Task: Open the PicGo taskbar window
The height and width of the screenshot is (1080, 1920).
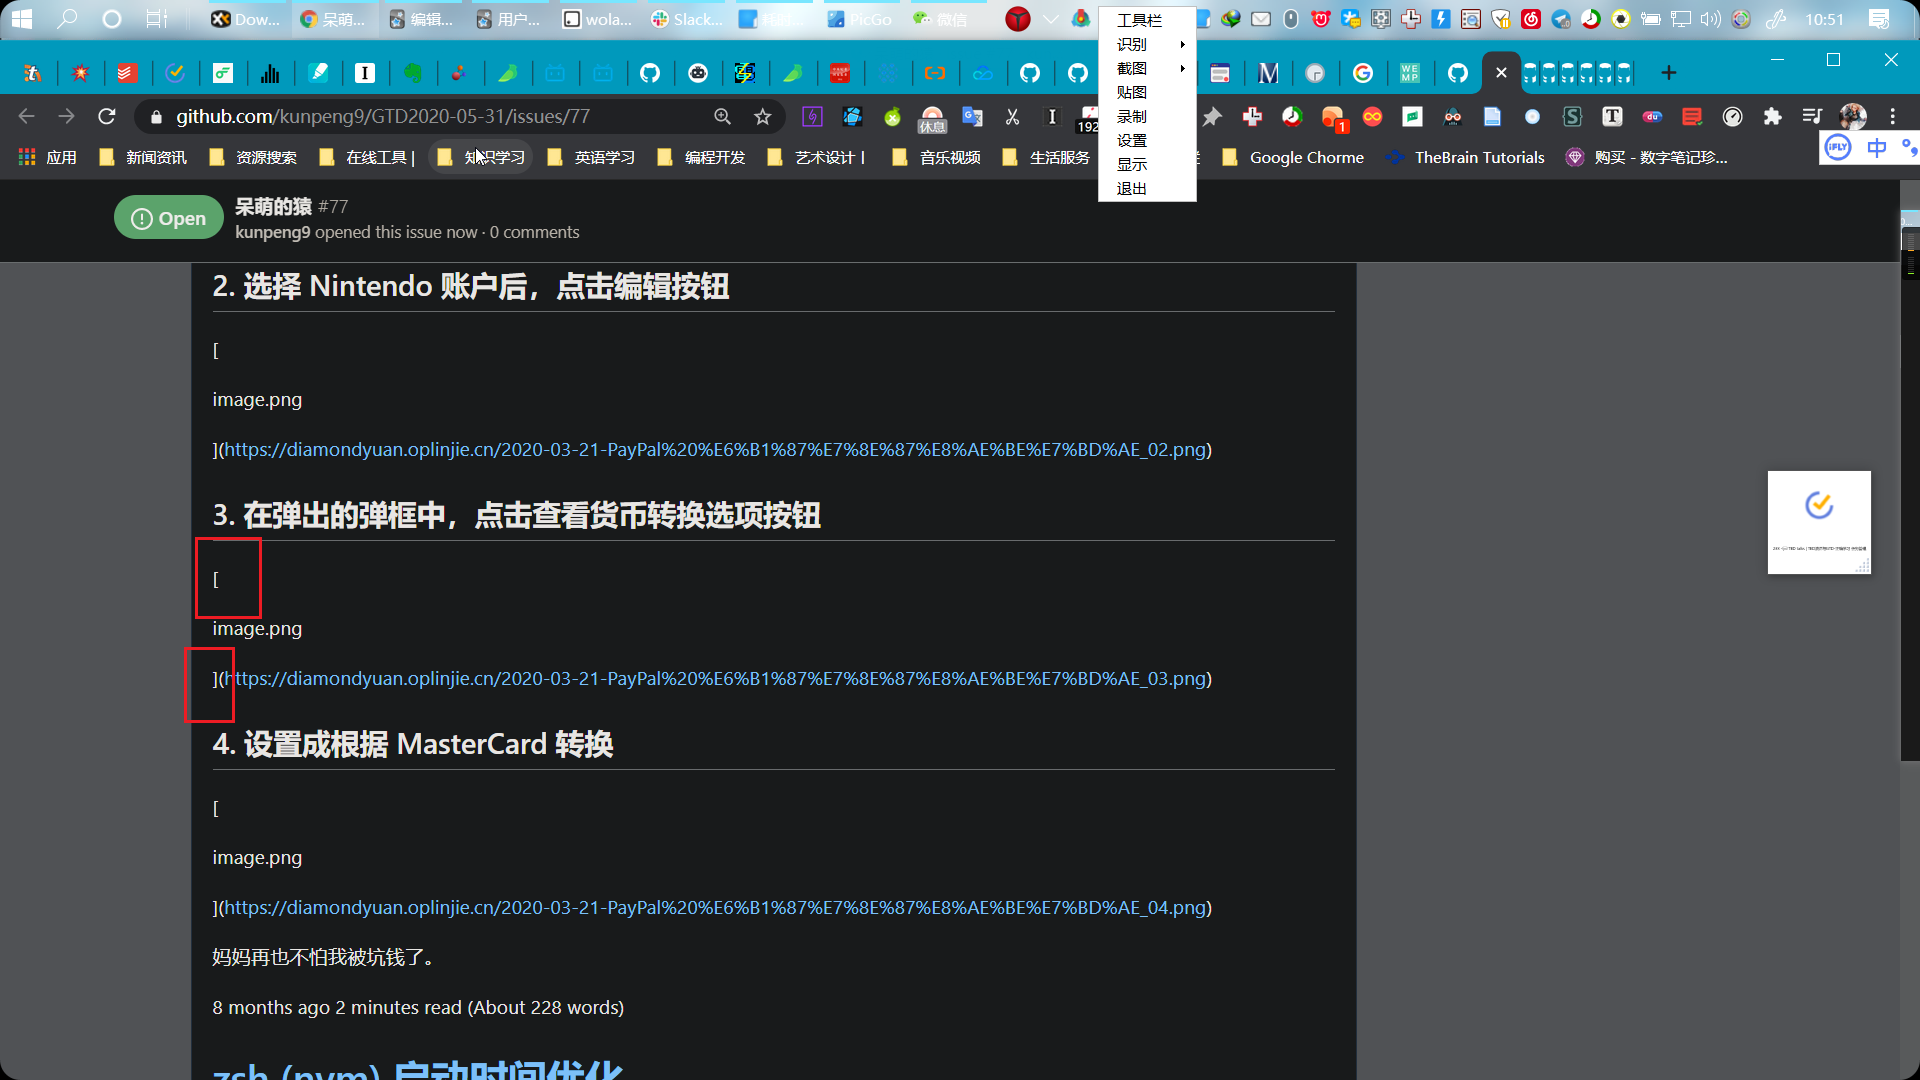Action: tap(860, 19)
